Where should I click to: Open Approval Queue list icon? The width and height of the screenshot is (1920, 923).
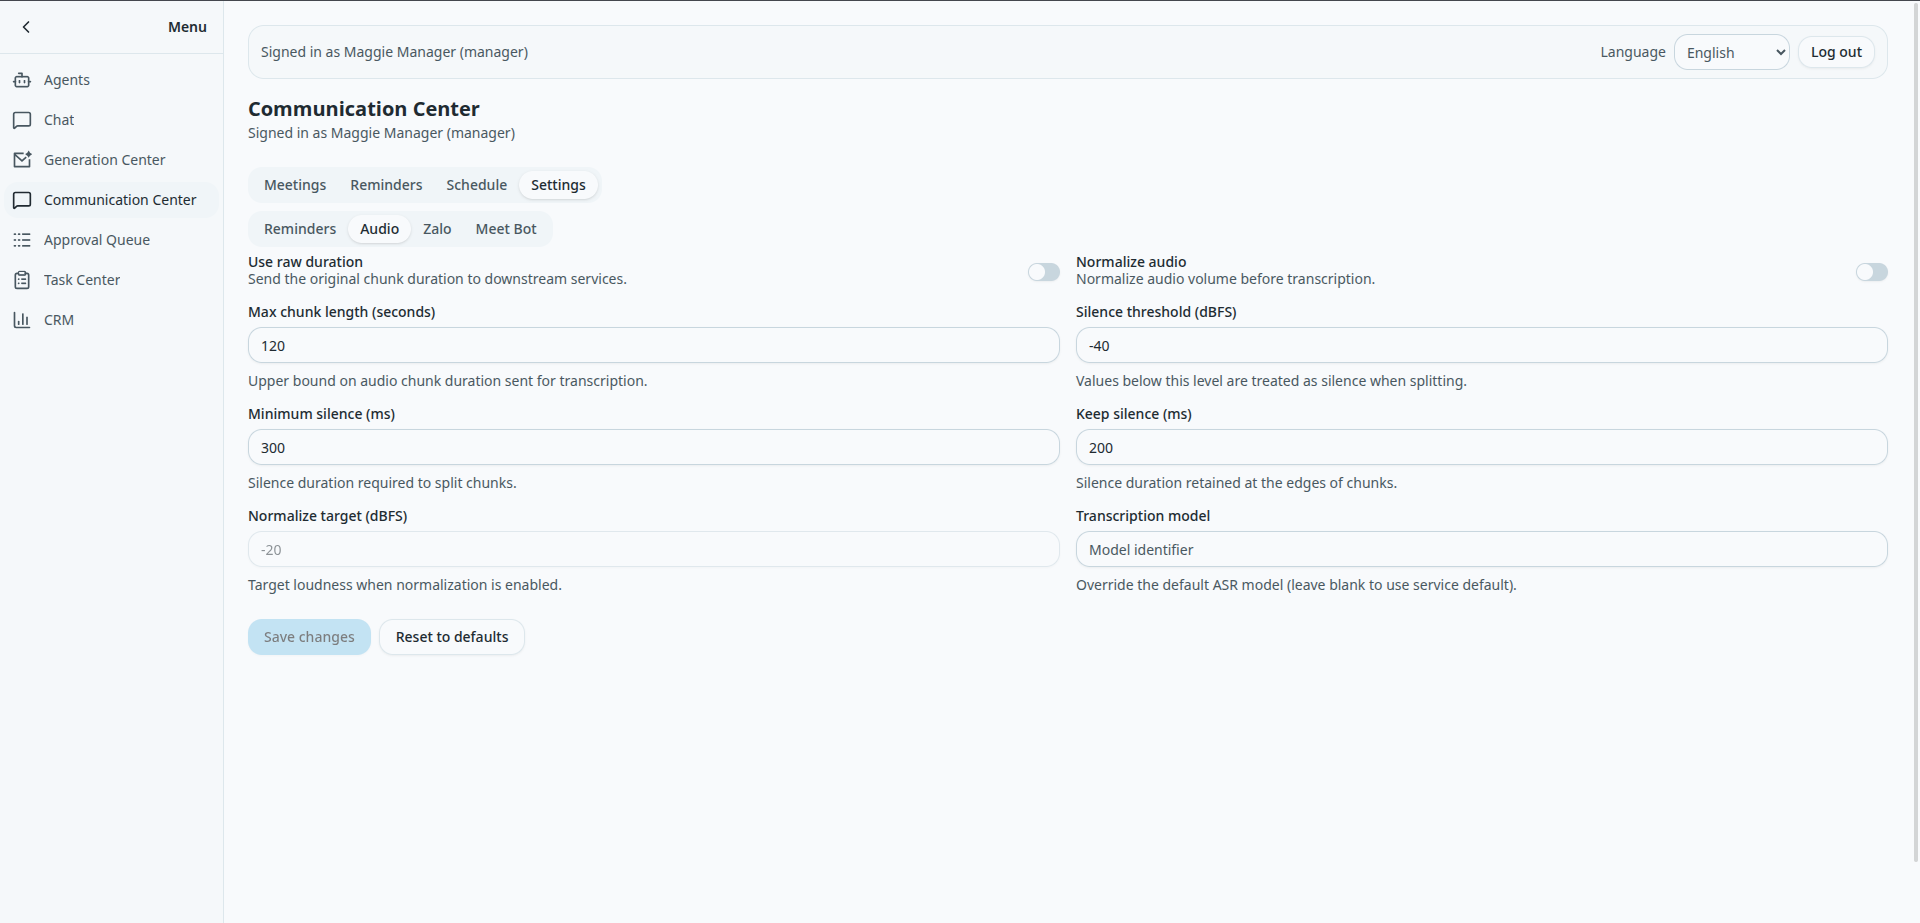point(22,240)
